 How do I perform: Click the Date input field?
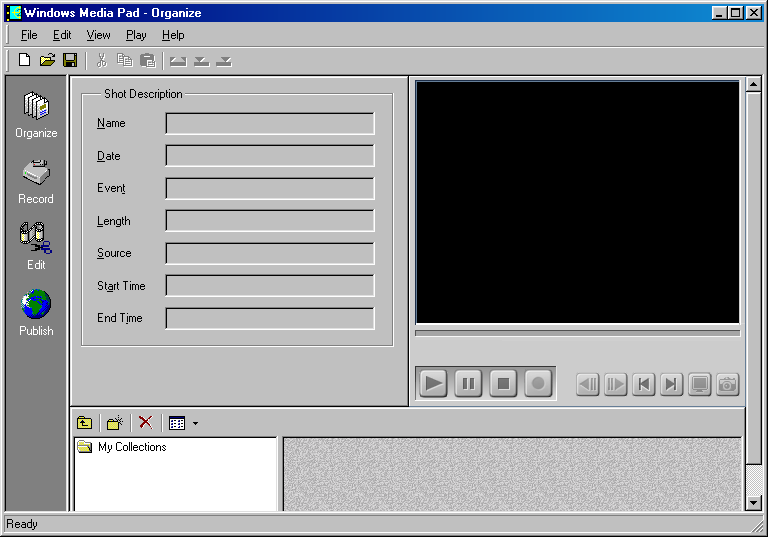[270, 156]
